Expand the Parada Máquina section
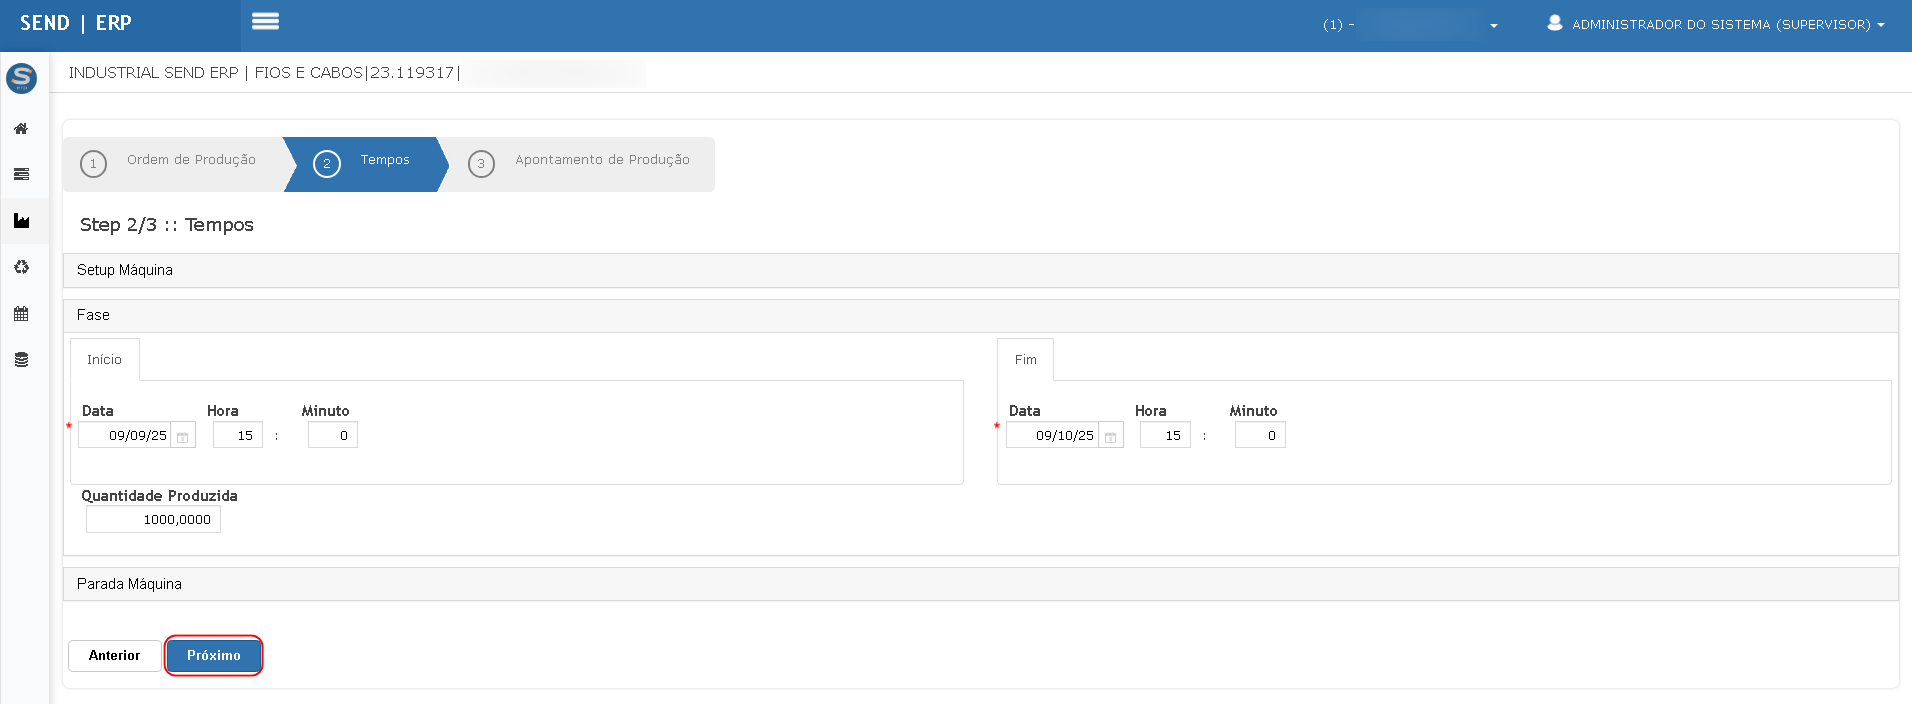The height and width of the screenshot is (704, 1912). point(129,584)
